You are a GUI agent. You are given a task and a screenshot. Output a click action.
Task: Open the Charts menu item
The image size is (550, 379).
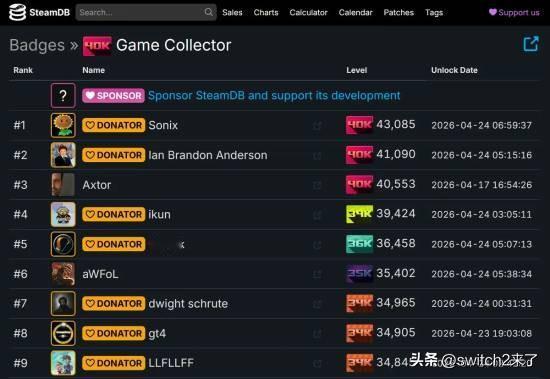click(x=266, y=13)
